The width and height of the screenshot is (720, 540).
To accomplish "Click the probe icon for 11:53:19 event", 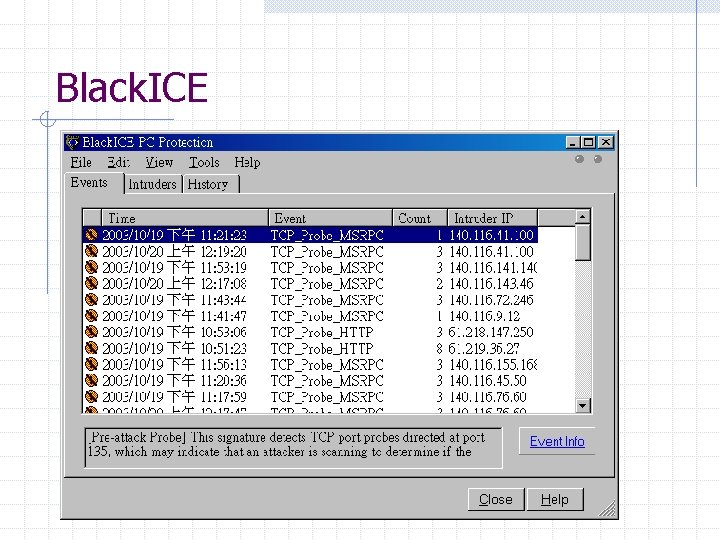I will pos(91,267).
